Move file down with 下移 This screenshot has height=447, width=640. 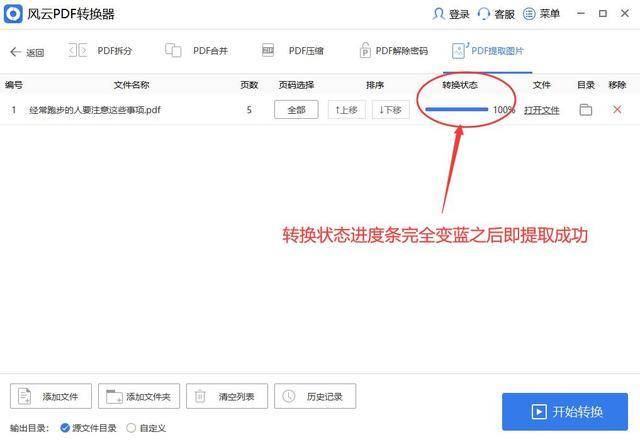pos(391,110)
